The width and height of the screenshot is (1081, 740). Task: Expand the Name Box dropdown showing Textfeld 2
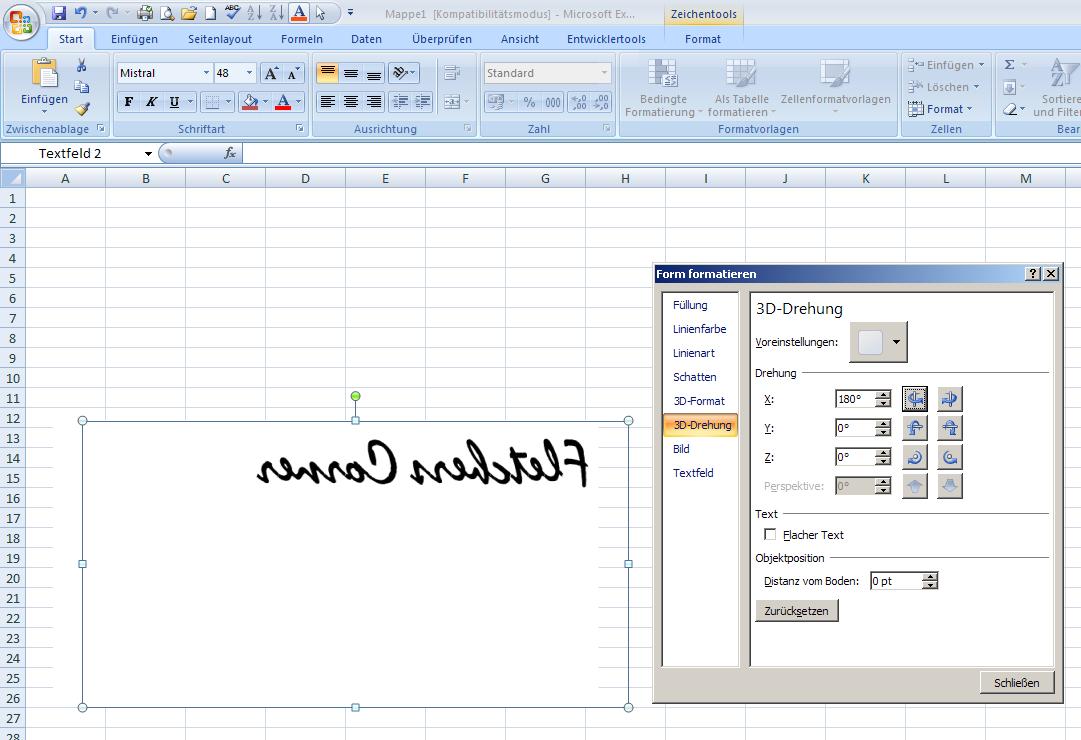(x=148, y=154)
